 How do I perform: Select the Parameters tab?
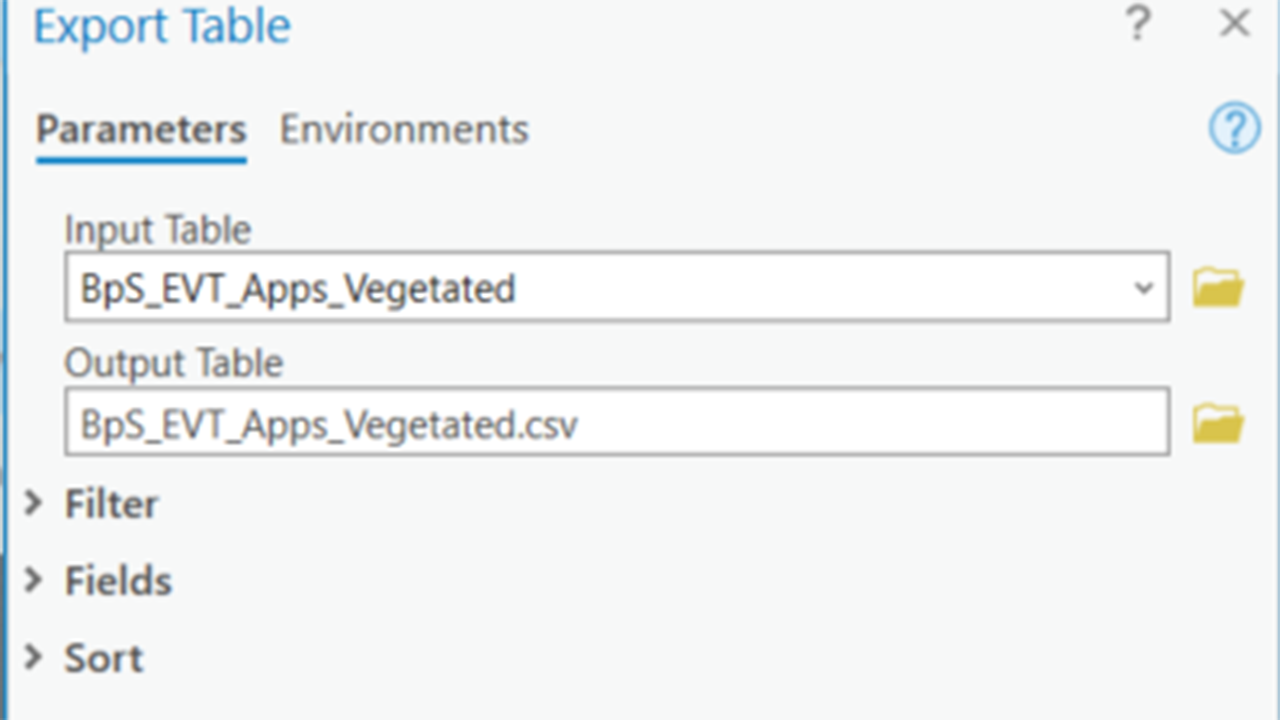(x=139, y=129)
